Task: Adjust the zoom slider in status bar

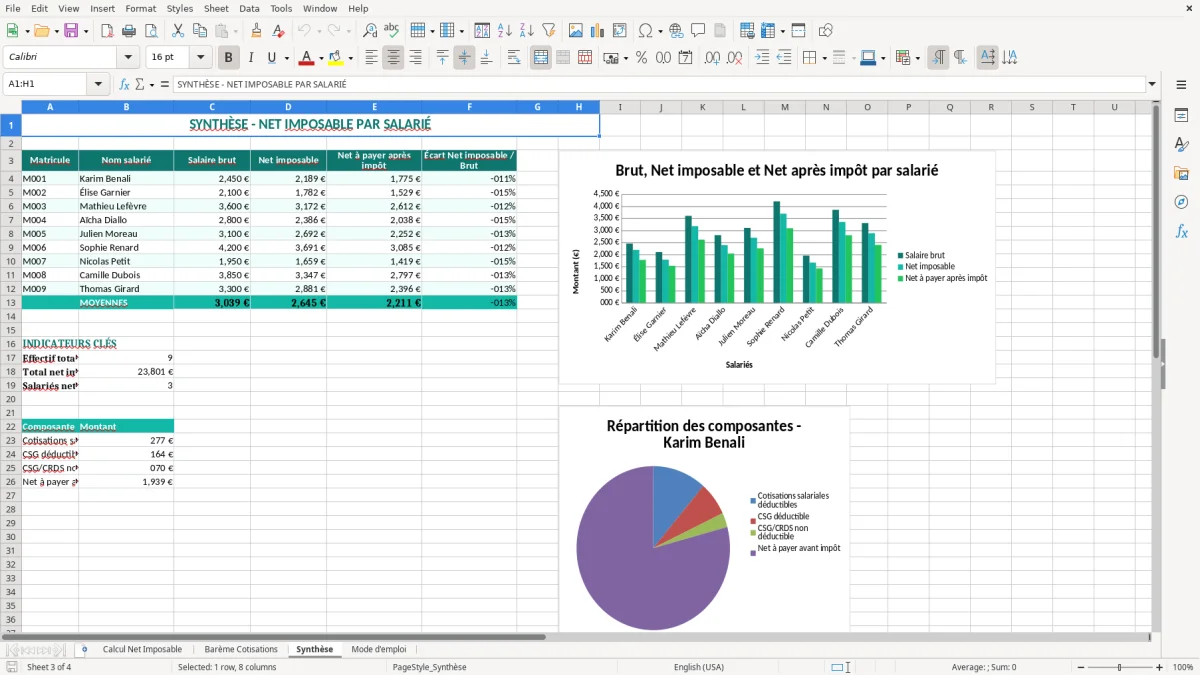Action: point(1119,667)
